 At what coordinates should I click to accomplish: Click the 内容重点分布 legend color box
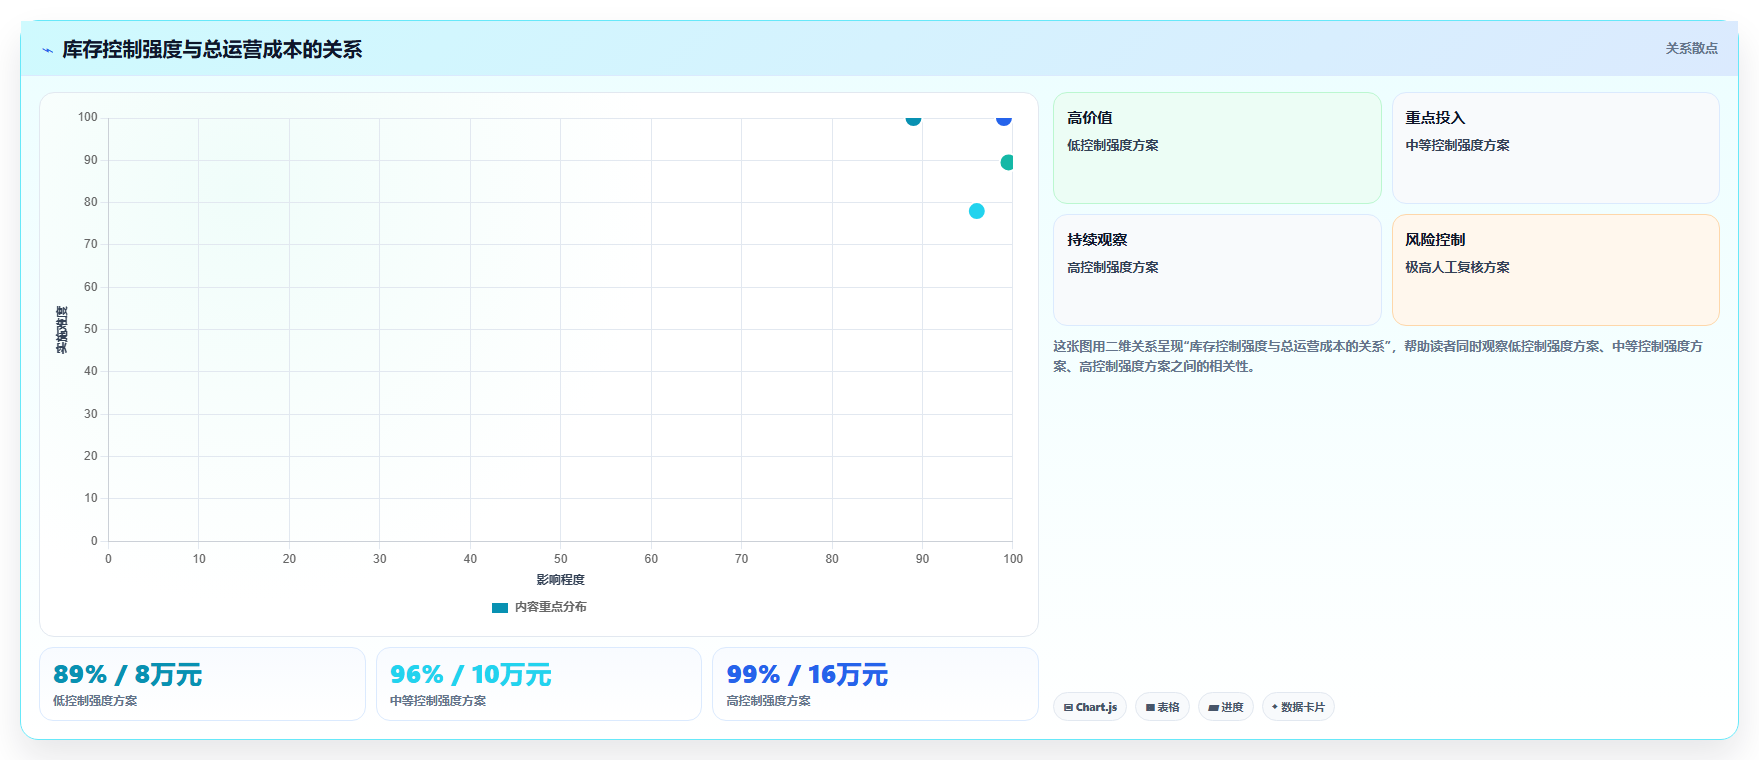[x=500, y=607]
